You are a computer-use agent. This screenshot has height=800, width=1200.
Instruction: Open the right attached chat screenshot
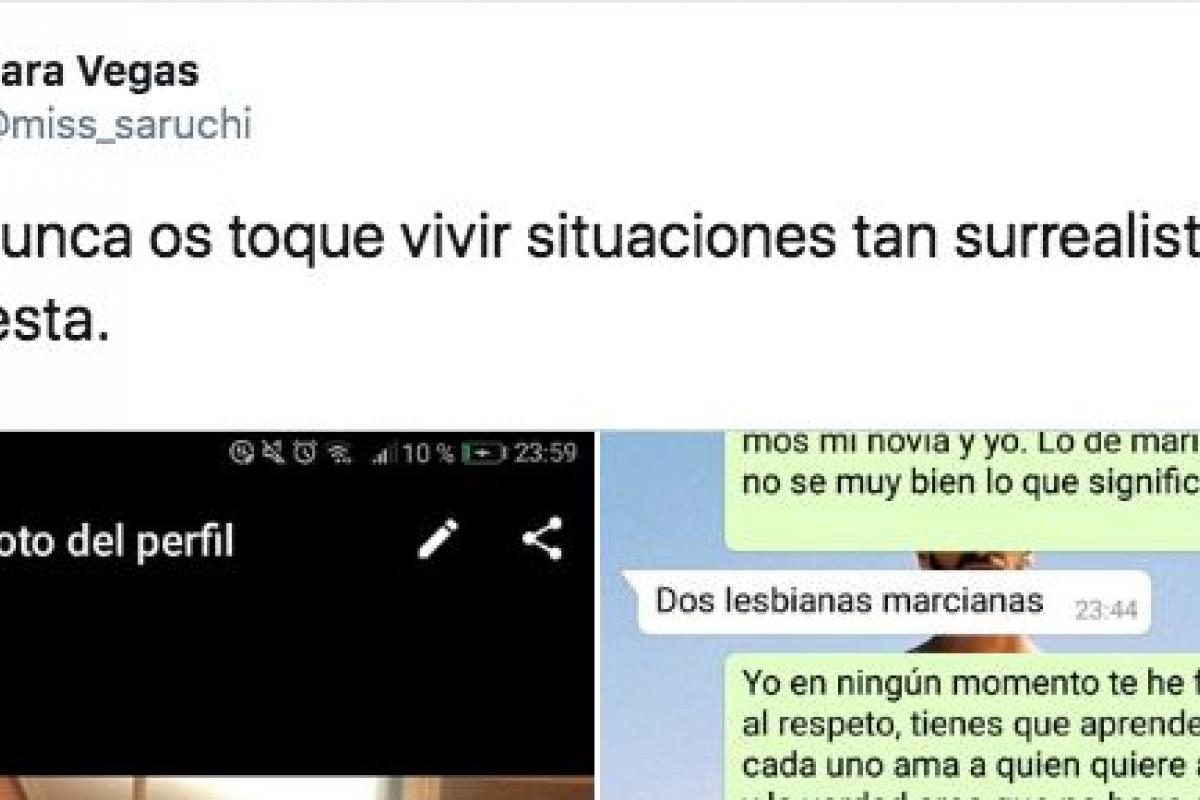(900, 616)
